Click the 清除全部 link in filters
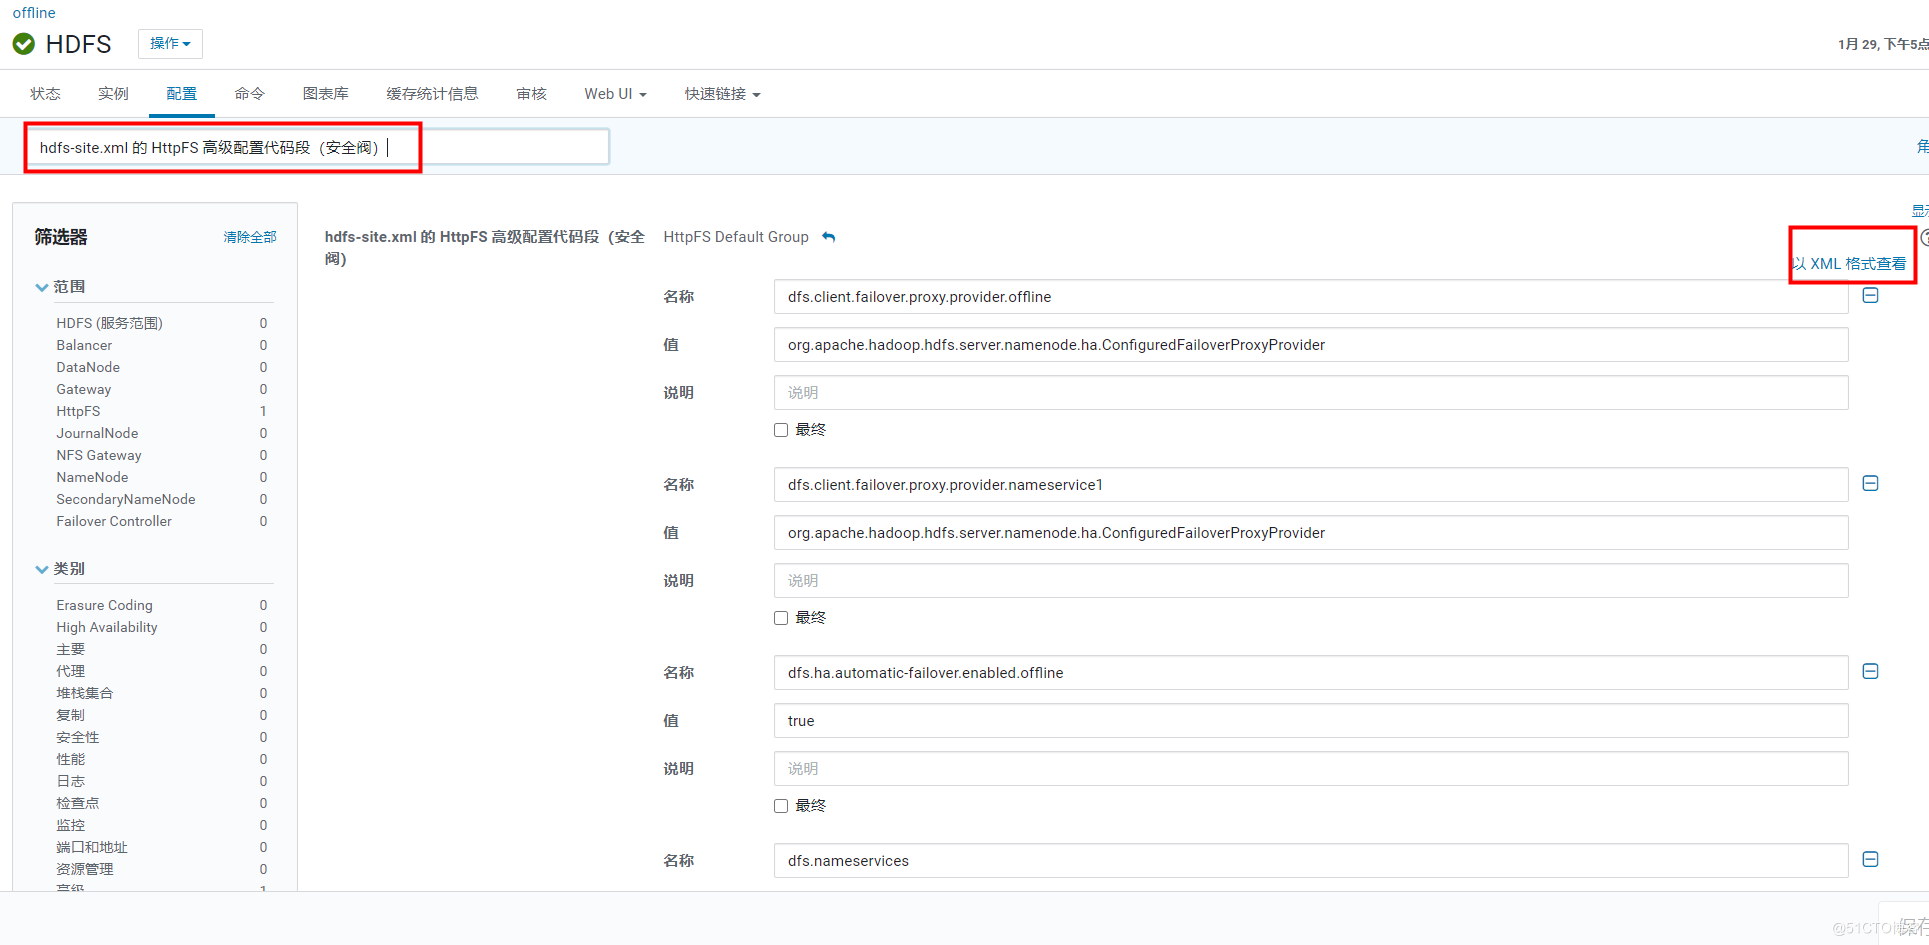Image resolution: width=1929 pixels, height=945 pixels. point(250,237)
